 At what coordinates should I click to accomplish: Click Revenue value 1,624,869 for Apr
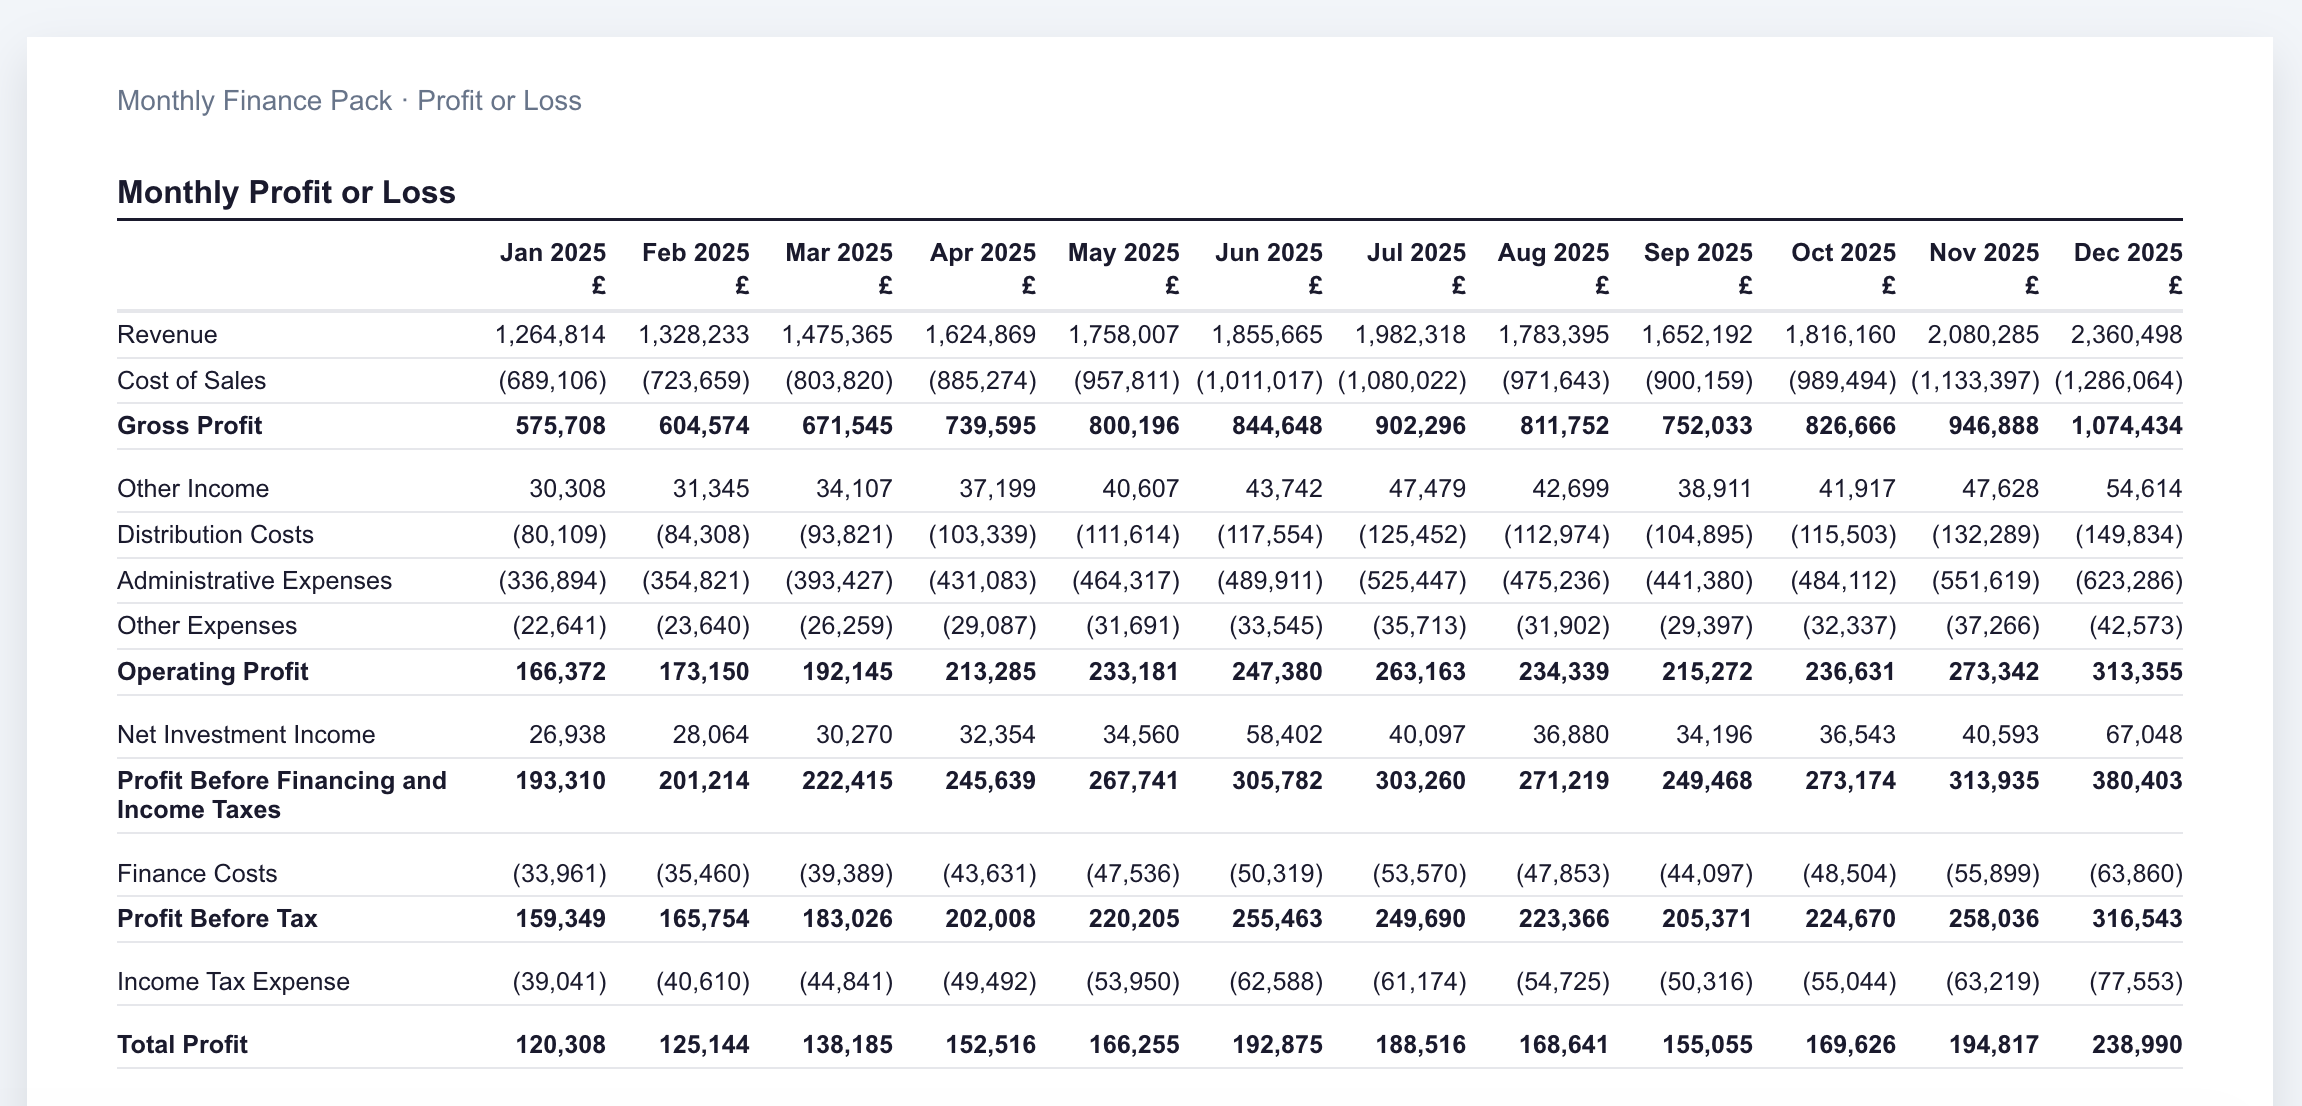[x=980, y=334]
